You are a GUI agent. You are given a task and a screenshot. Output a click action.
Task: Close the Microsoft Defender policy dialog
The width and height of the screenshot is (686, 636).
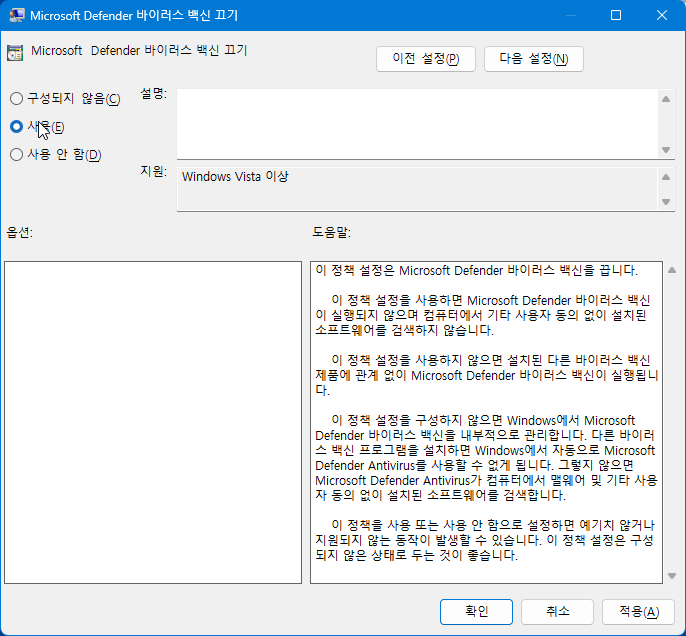pos(662,15)
